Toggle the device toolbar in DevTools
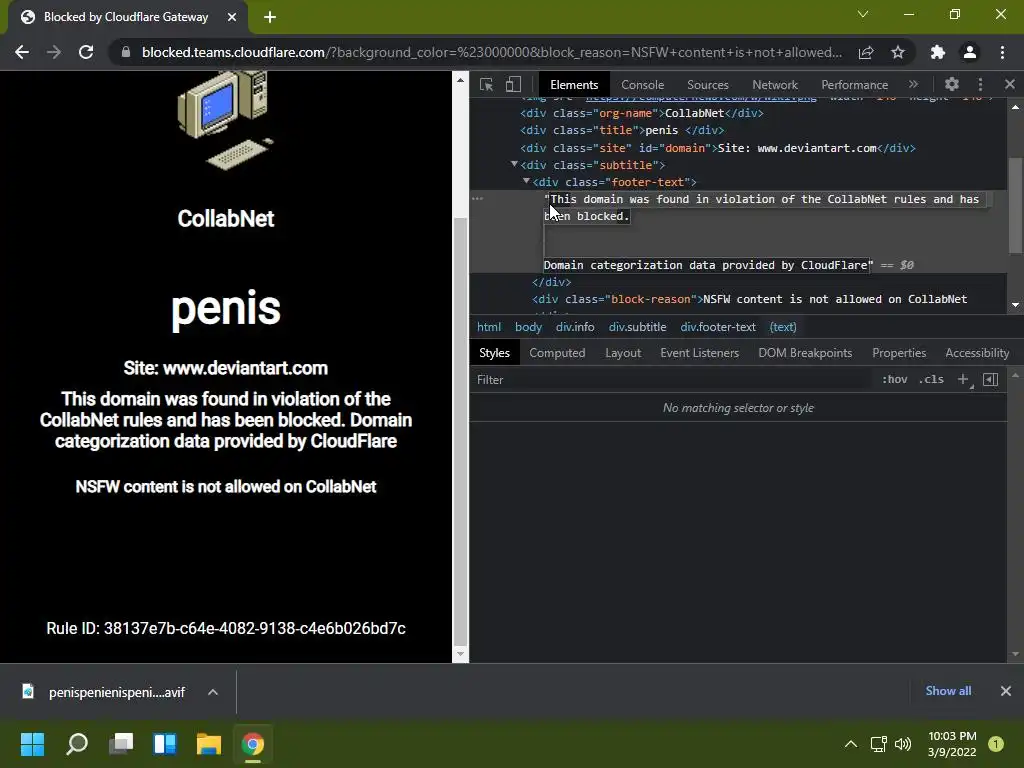The image size is (1024, 768). point(513,84)
